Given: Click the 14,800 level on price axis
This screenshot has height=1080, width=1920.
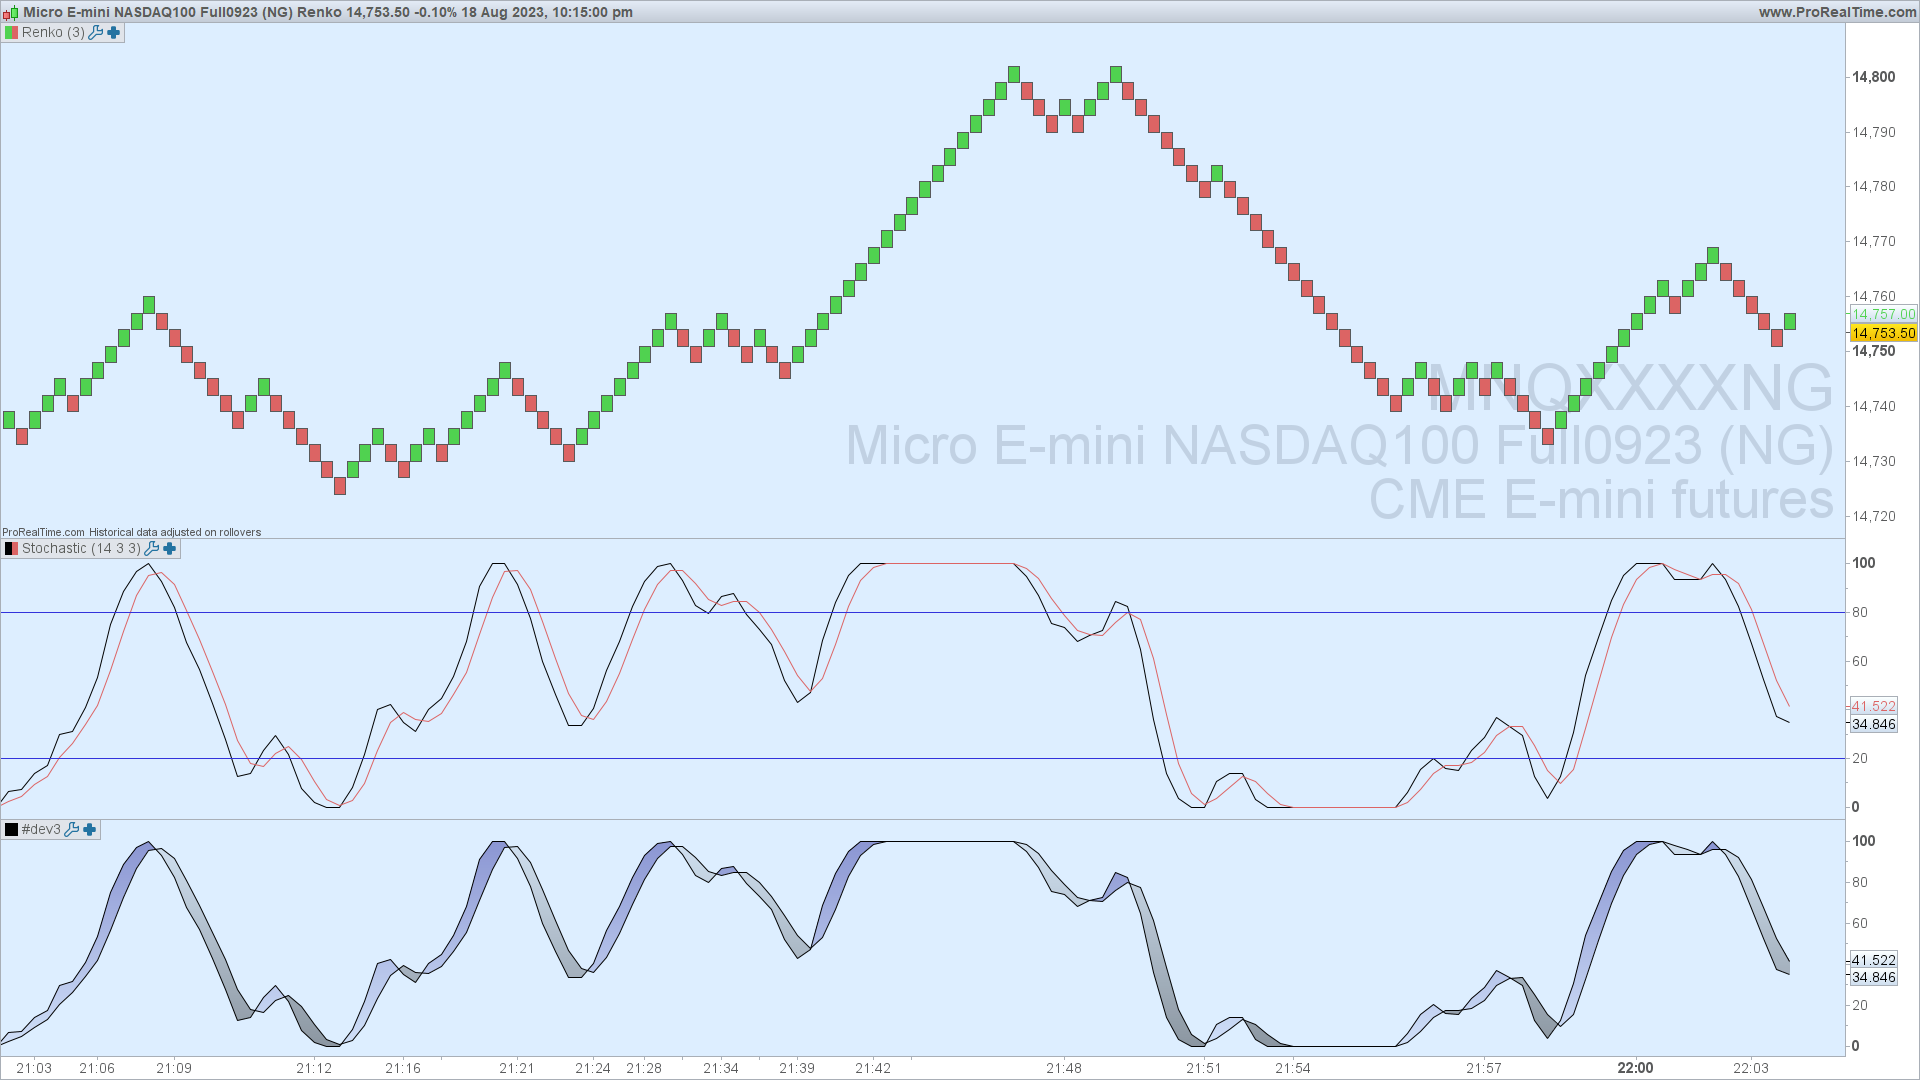Looking at the screenshot, I should click(x=1873, y=77).
